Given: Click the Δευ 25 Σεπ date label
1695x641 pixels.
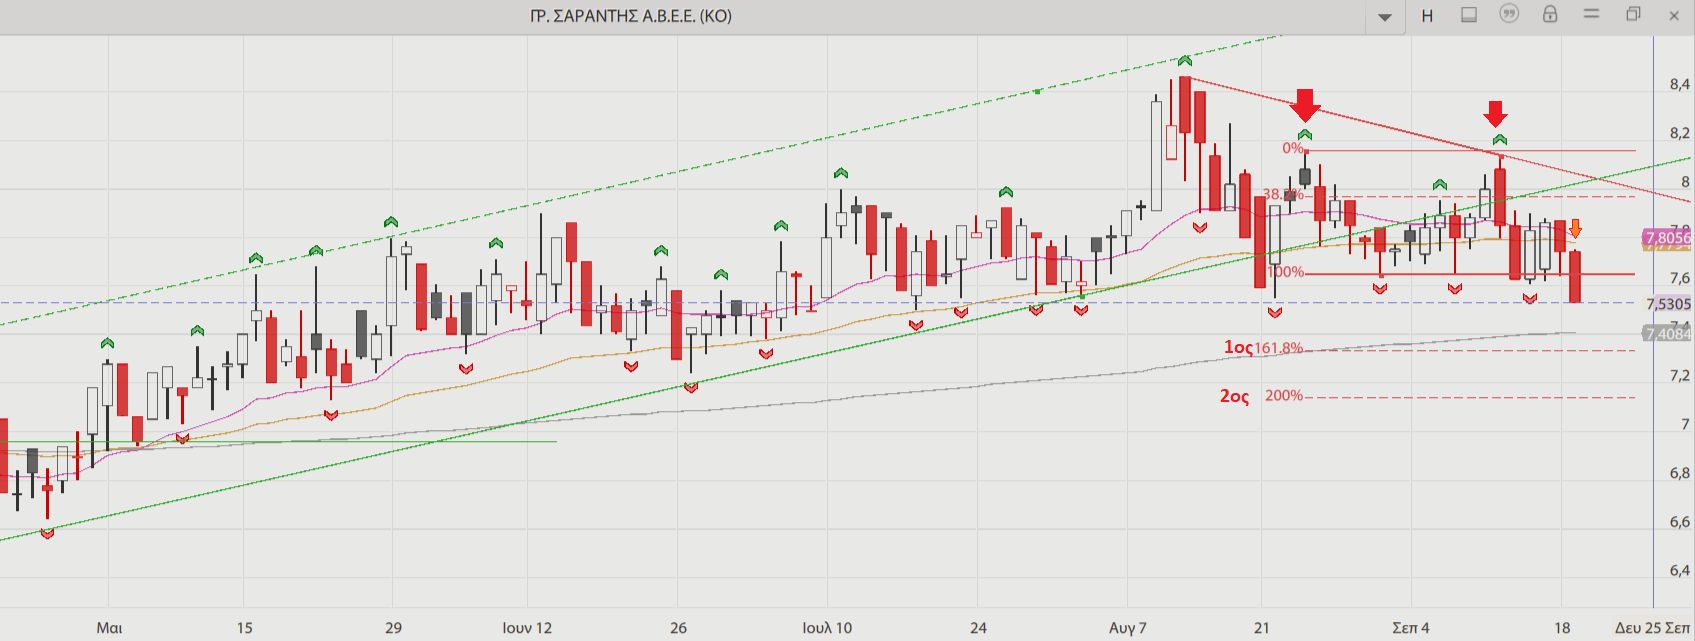Looking at the screenshot, I should [1652, 628].
